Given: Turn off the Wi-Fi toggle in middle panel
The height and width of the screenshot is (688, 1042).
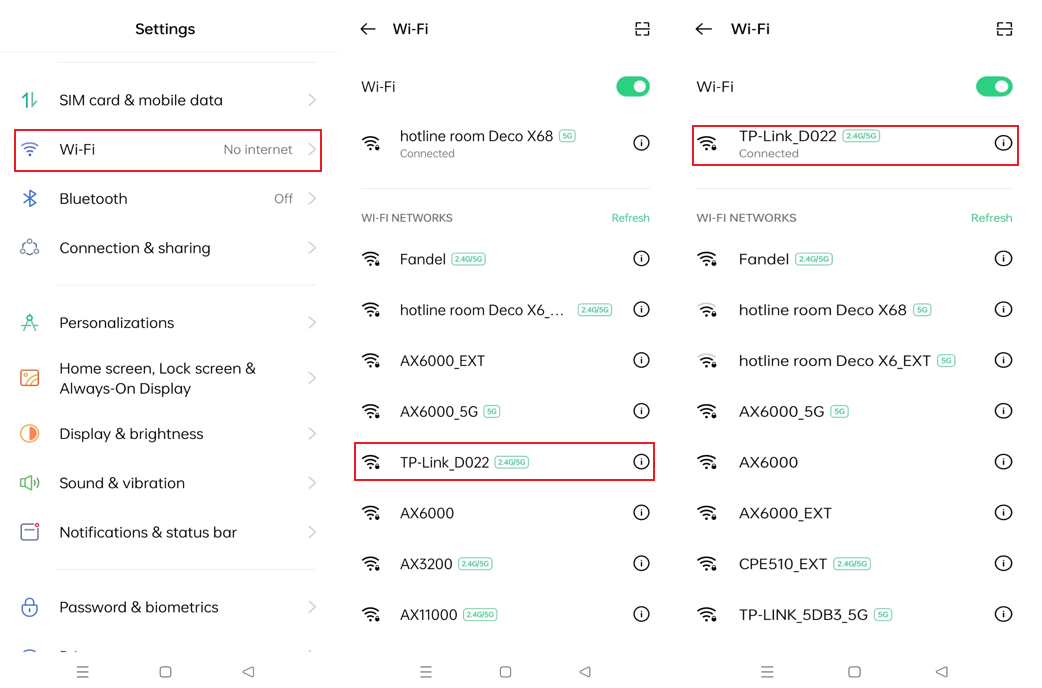Looking at the screenshot, I should (x=632, y=86).
